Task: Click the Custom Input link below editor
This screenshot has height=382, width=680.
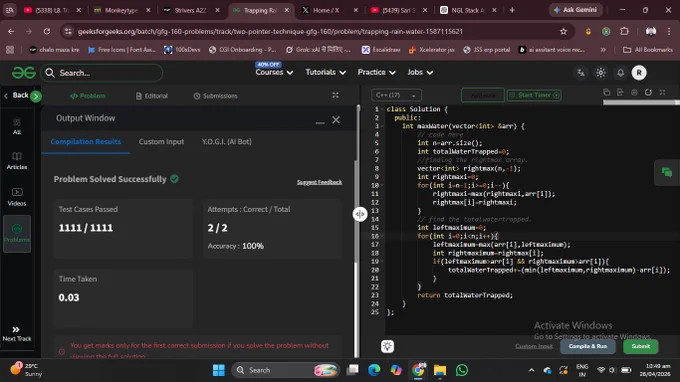Action: pyautogui.click(x=534, y=346)
